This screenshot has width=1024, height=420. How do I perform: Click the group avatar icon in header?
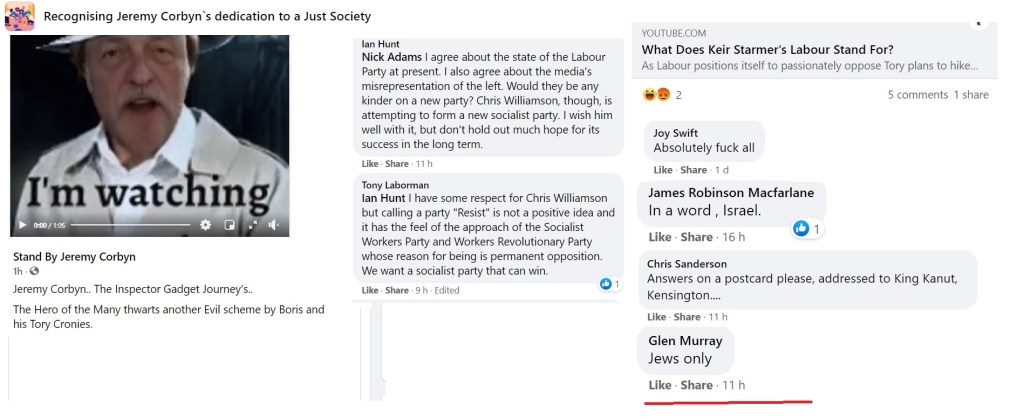point(19,16)
